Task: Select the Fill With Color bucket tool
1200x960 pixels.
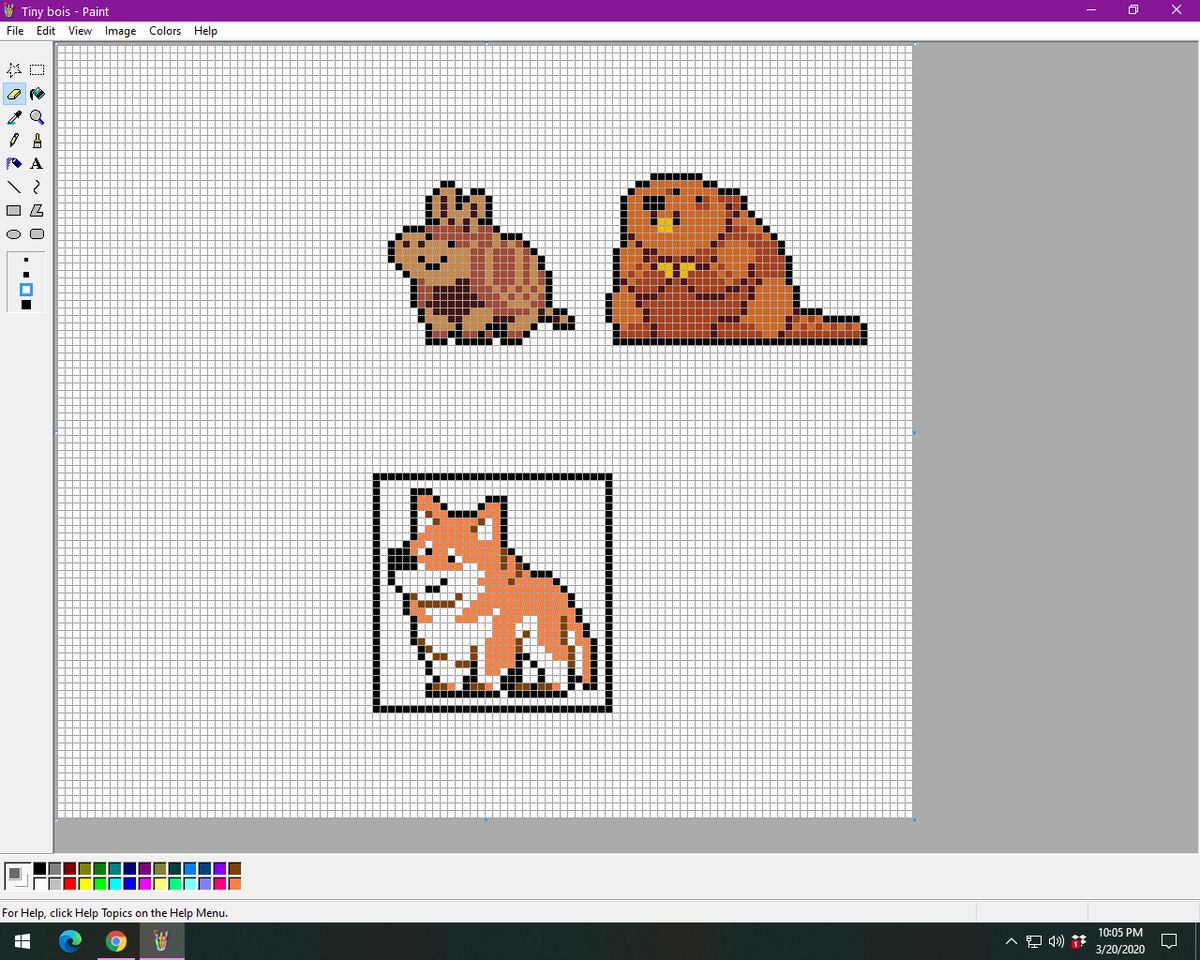Action: (x=37, y=94)
